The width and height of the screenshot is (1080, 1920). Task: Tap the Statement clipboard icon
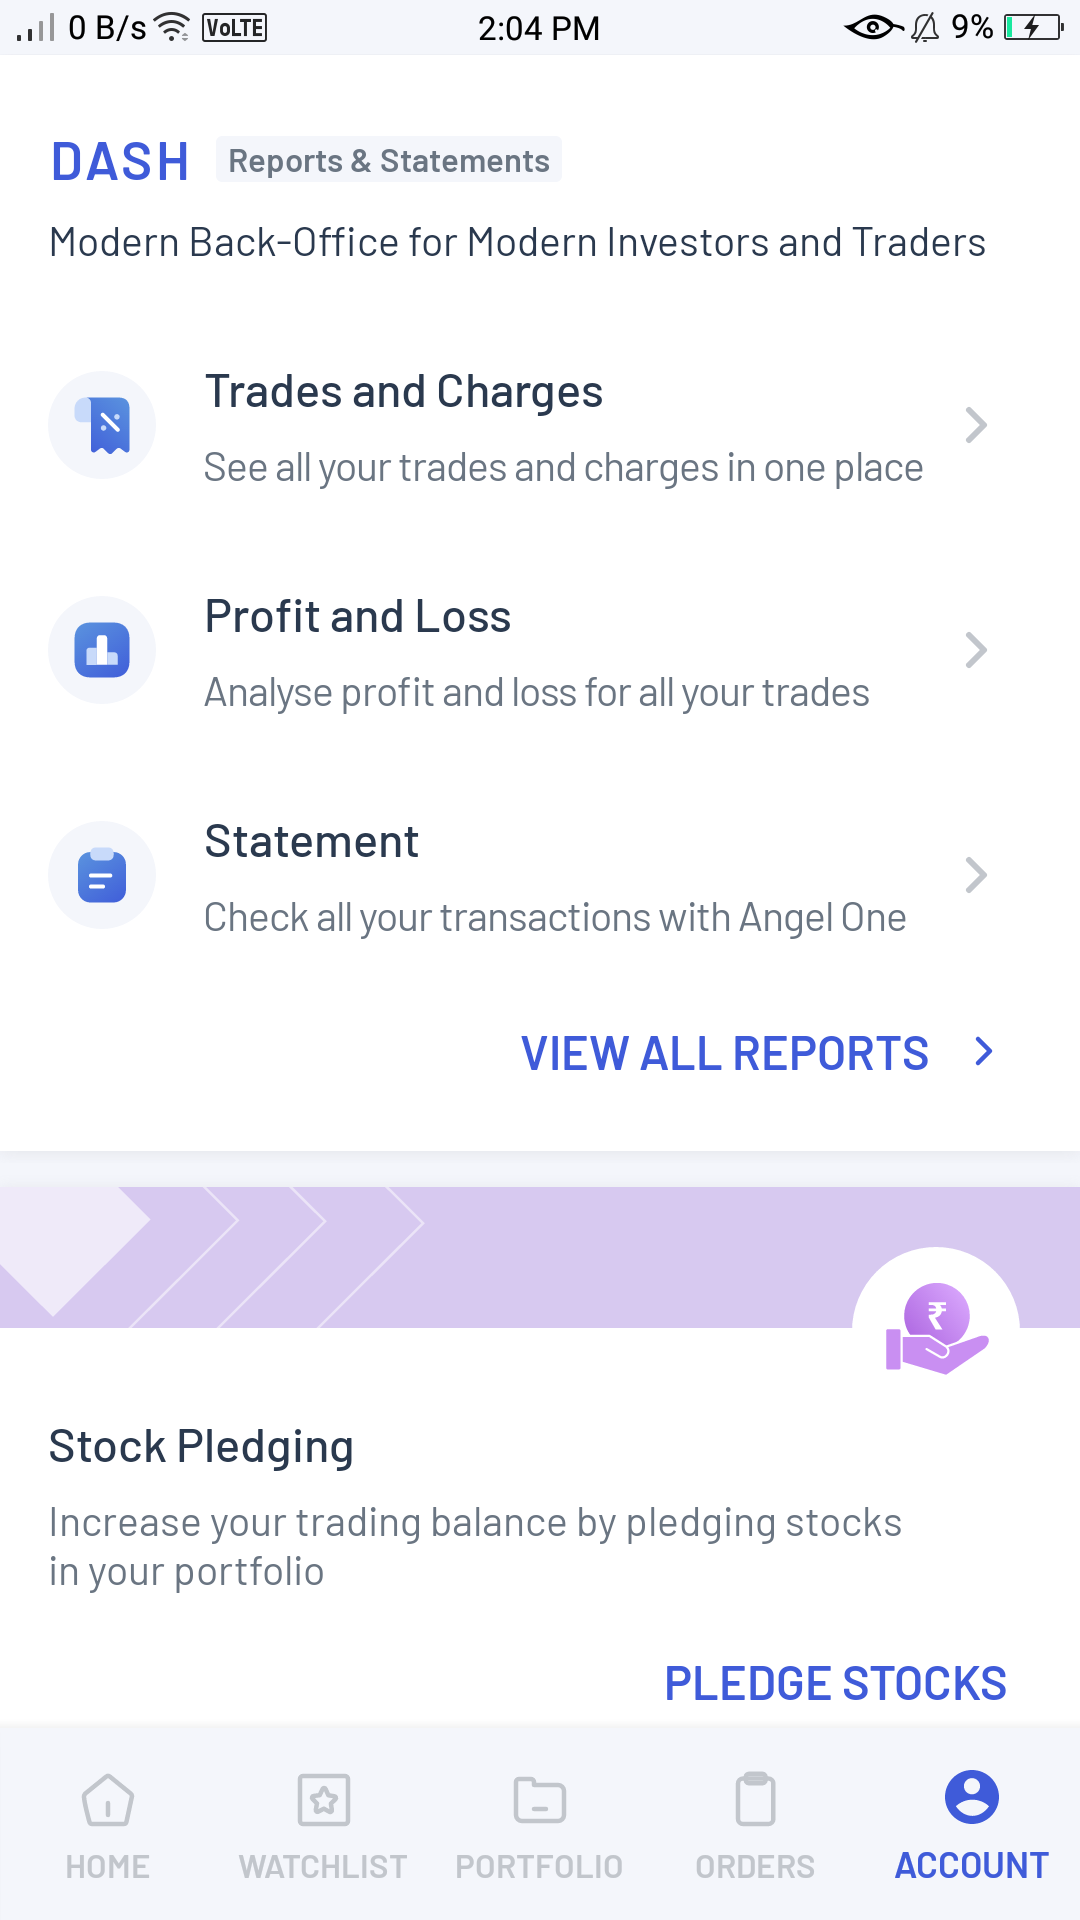click(103, 875)
